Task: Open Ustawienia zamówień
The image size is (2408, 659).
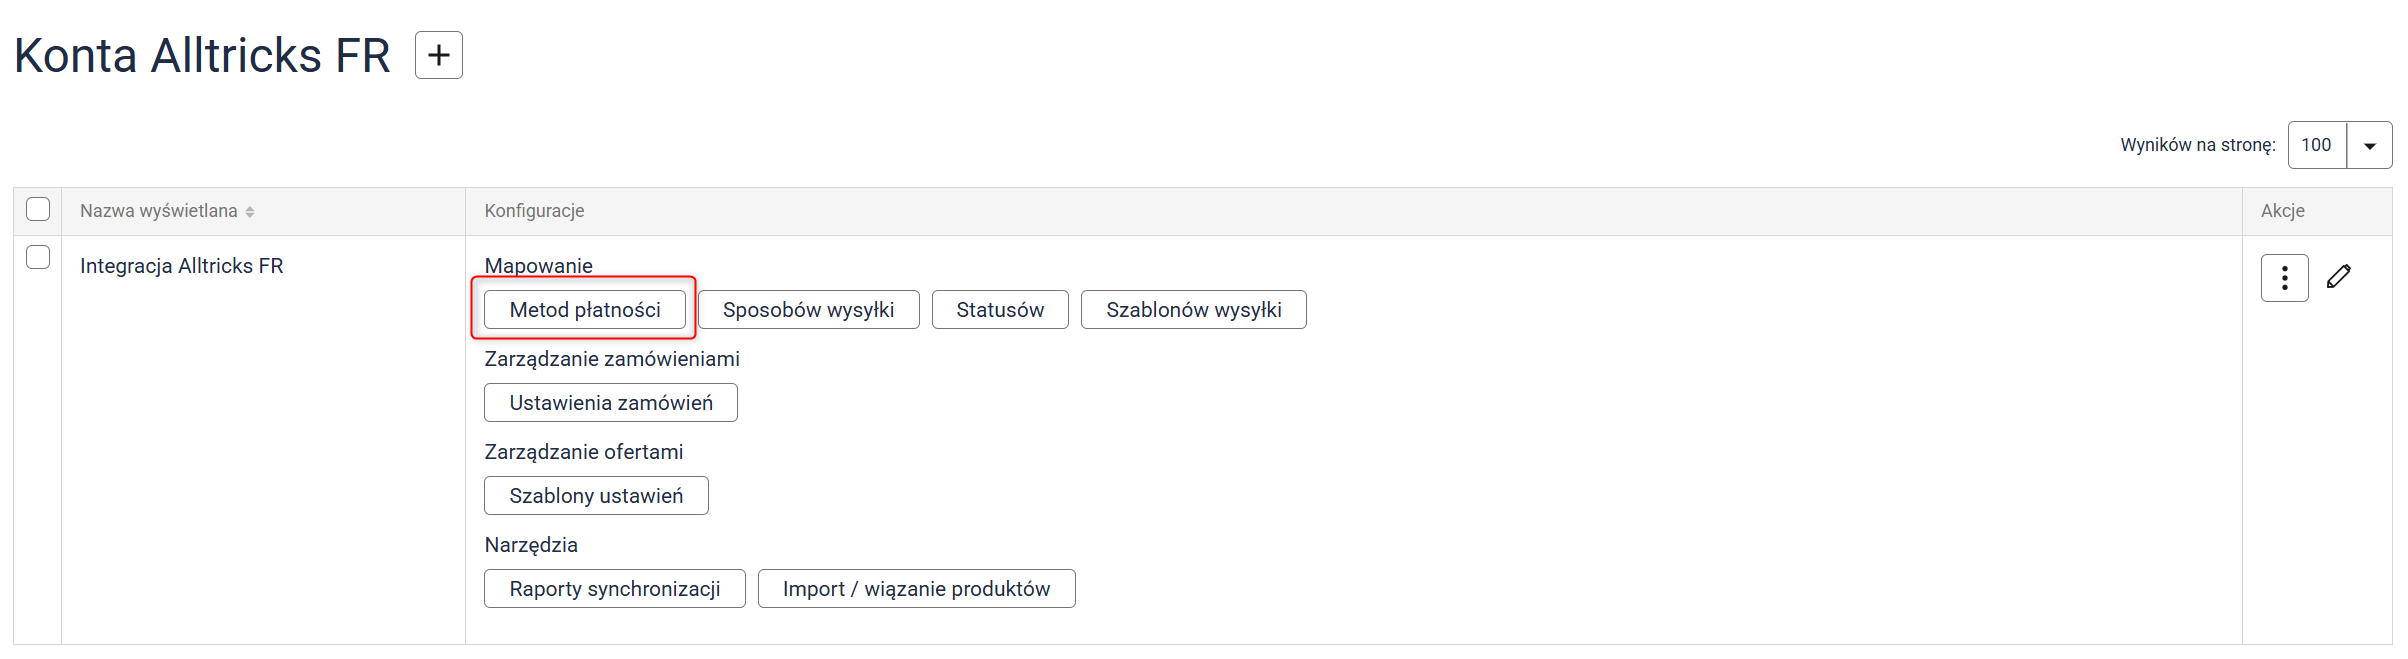Action: point(610,403)
